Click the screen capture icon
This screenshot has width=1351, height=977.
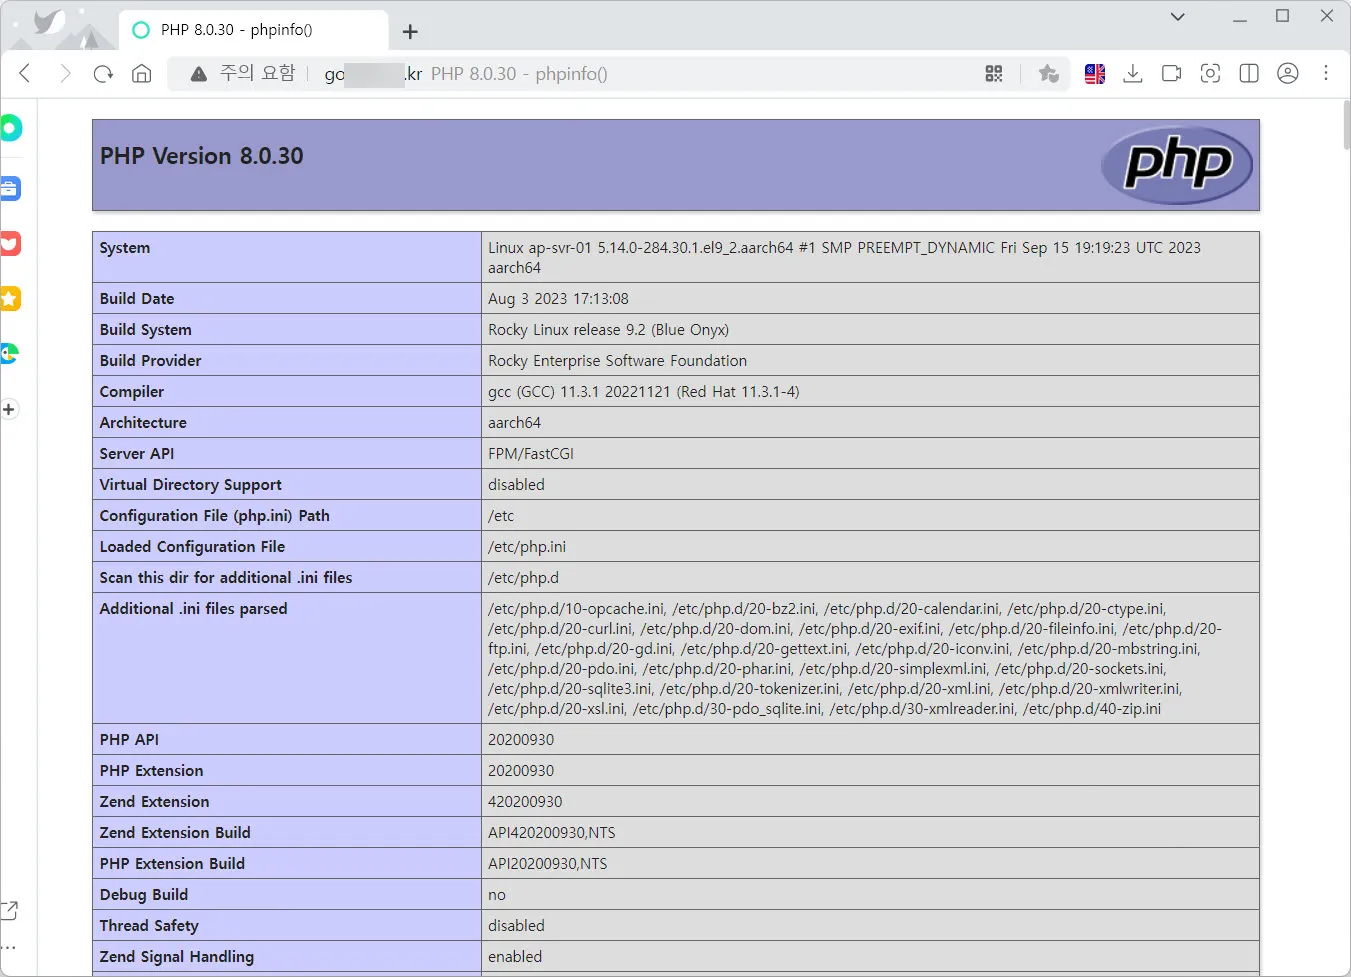click(1210, 74)
